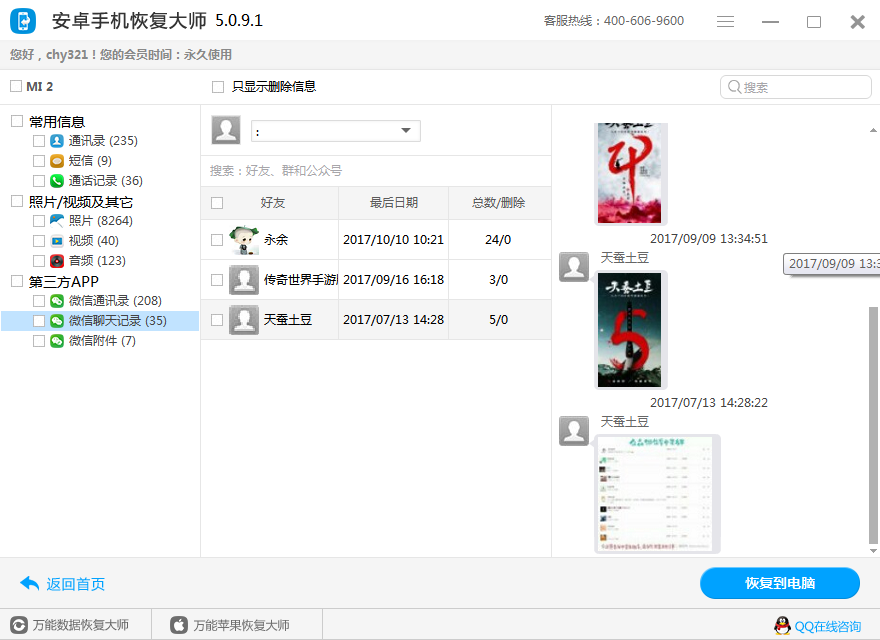
Task: Click the photos (照片) icon
Action: (57, 221)
